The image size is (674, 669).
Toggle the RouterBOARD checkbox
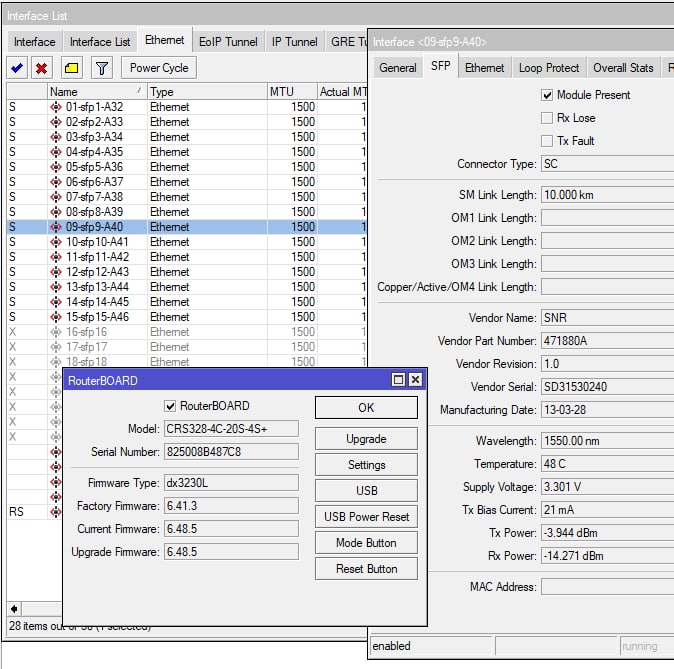[x=170, y=406]
